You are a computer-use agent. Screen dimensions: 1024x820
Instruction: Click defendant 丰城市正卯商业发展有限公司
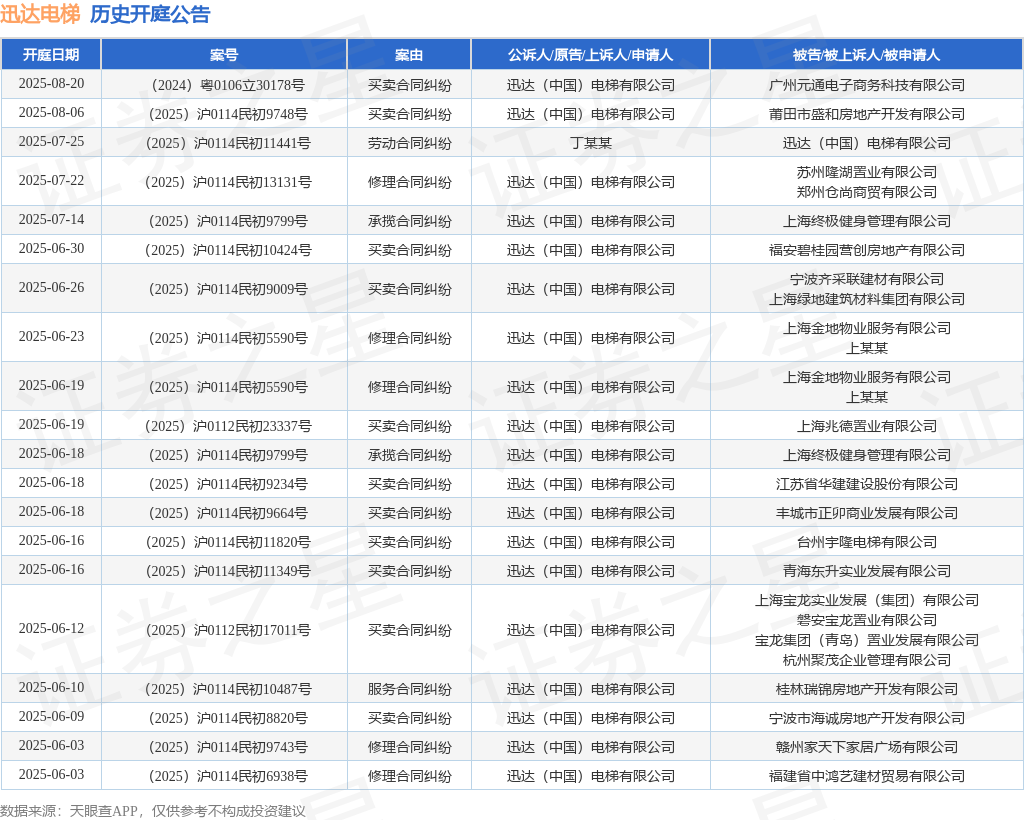[867, 513]
